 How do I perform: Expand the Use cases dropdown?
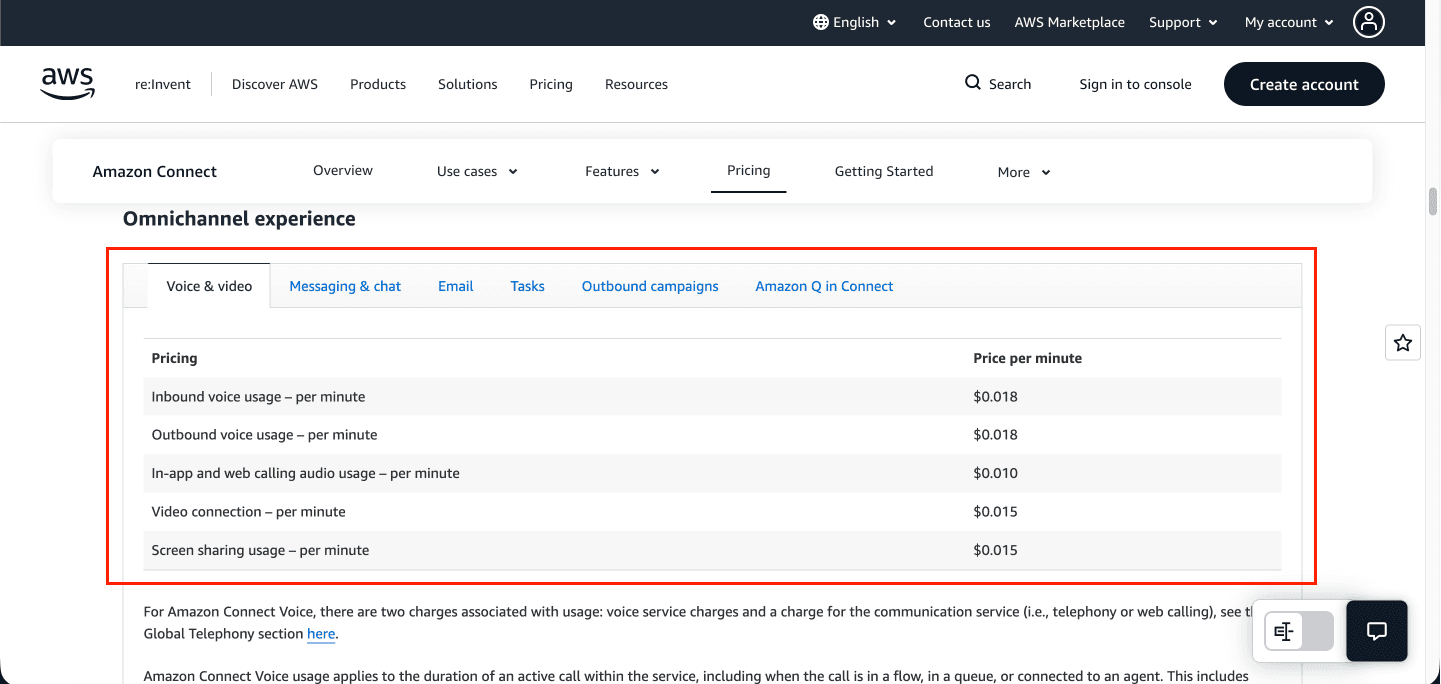[477, 171]
